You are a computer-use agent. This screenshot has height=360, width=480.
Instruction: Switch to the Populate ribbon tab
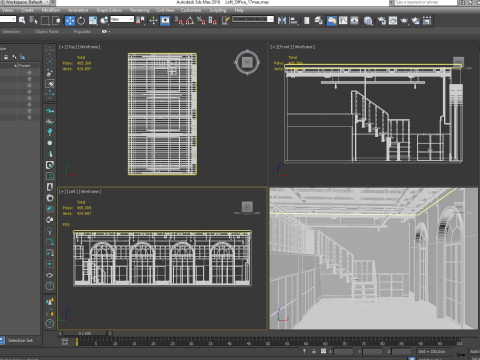82,31
